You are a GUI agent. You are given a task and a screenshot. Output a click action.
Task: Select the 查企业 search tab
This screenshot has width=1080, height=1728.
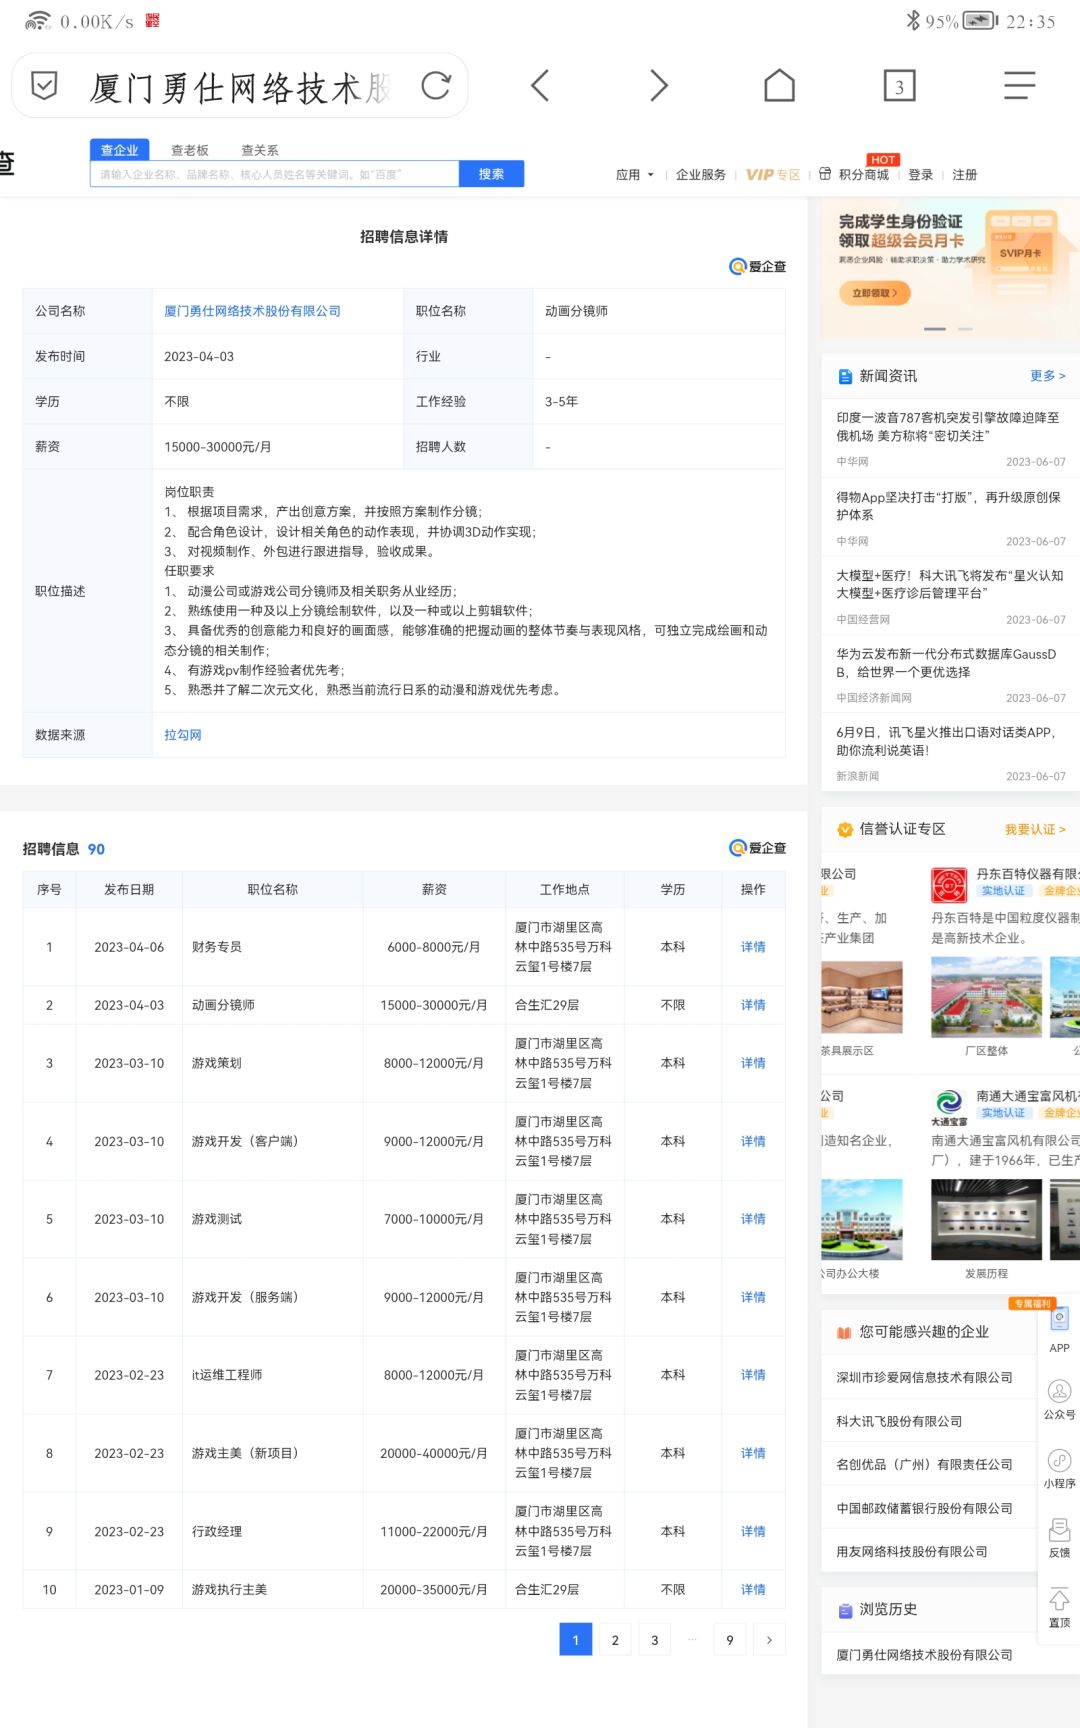pyautogui.click(x=120, y=150)
